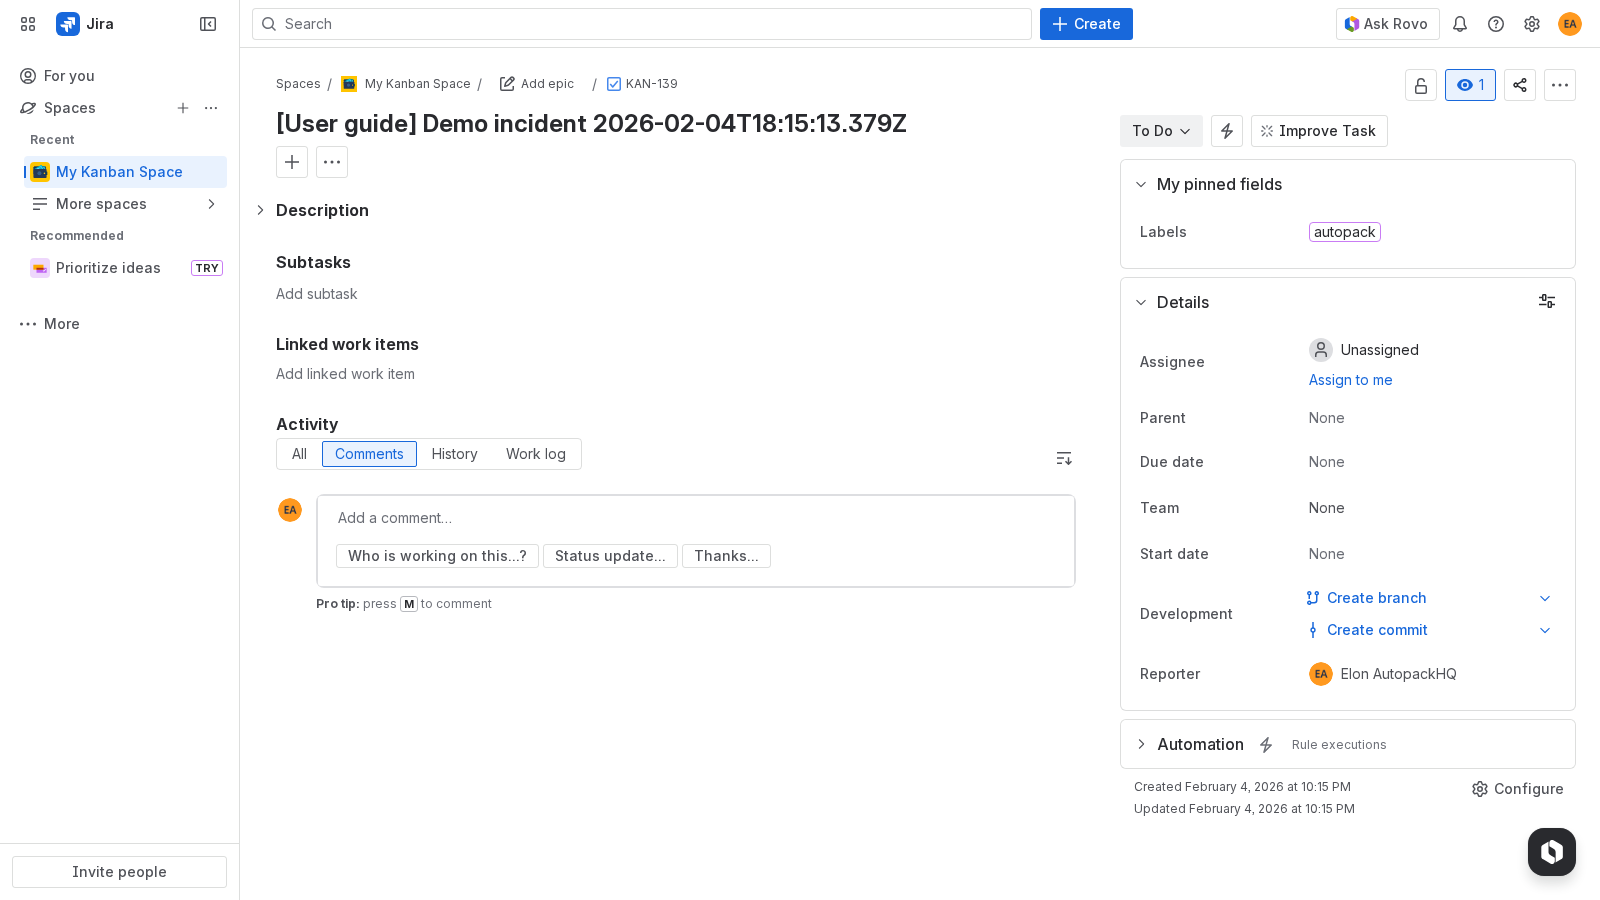Image resolution: width=1600 pixels, height=900 pixels.
Task: Expand the More spaces menu
Action: 211,204
